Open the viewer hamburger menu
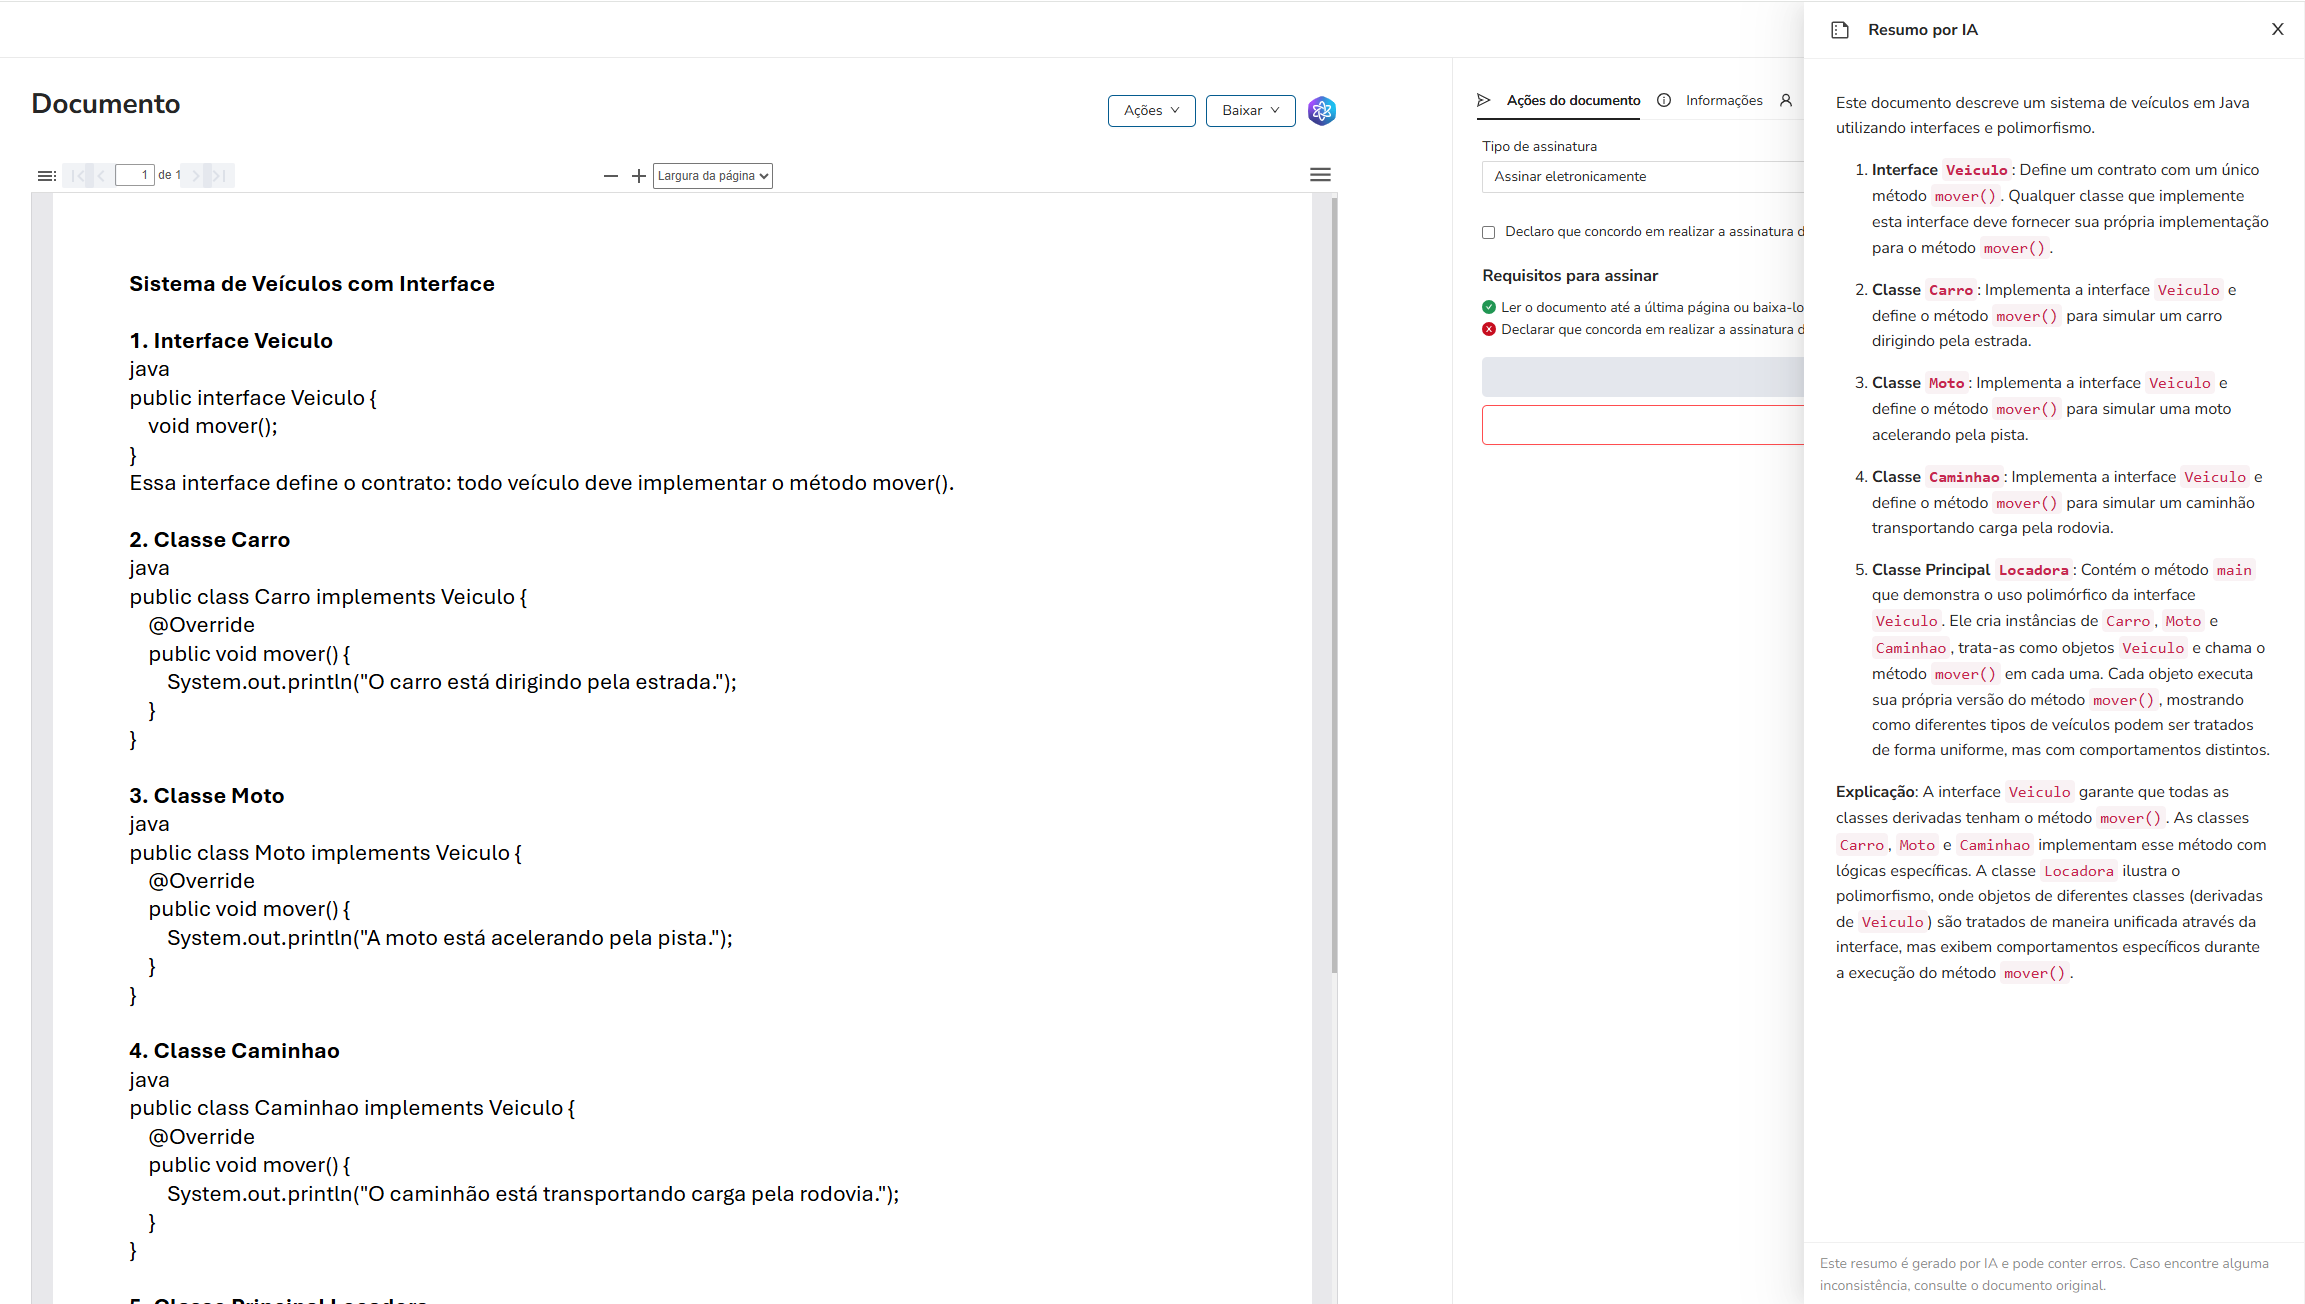2305x1304 pixels. (1320, 175)
